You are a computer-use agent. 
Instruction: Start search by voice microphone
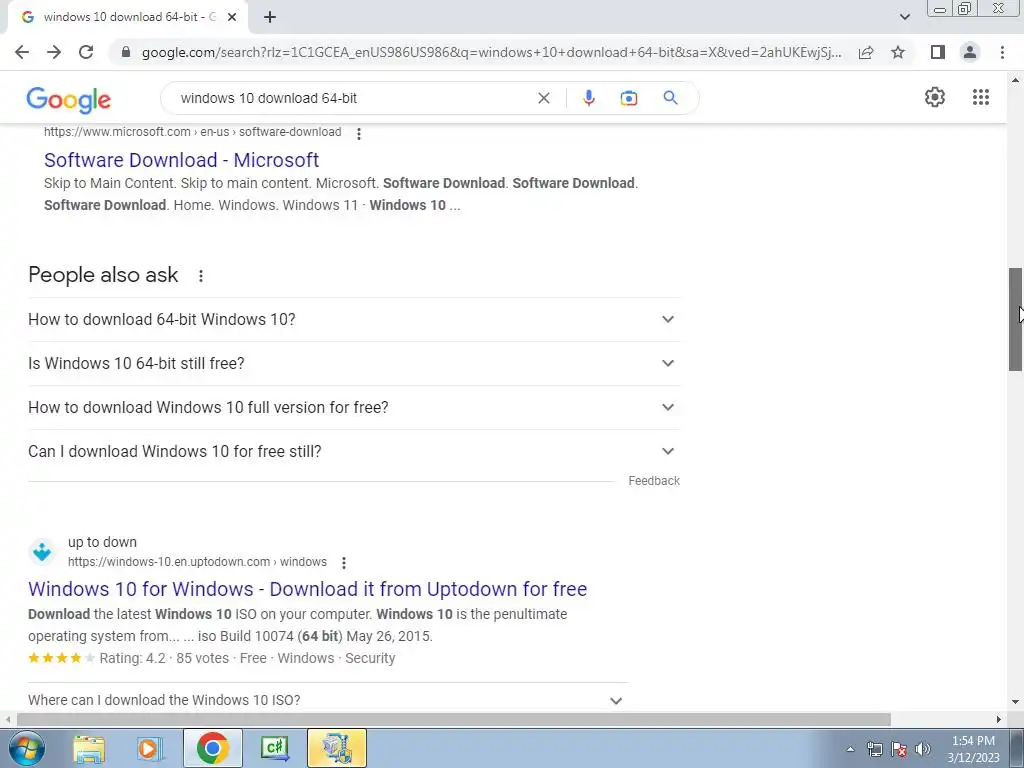(588, 98)
